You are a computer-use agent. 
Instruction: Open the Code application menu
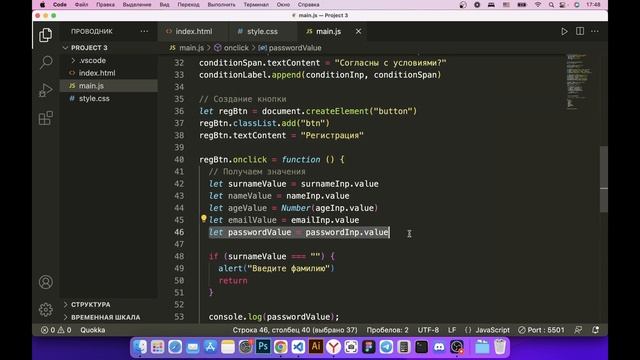pyautogui.click(x=60, y=5)
